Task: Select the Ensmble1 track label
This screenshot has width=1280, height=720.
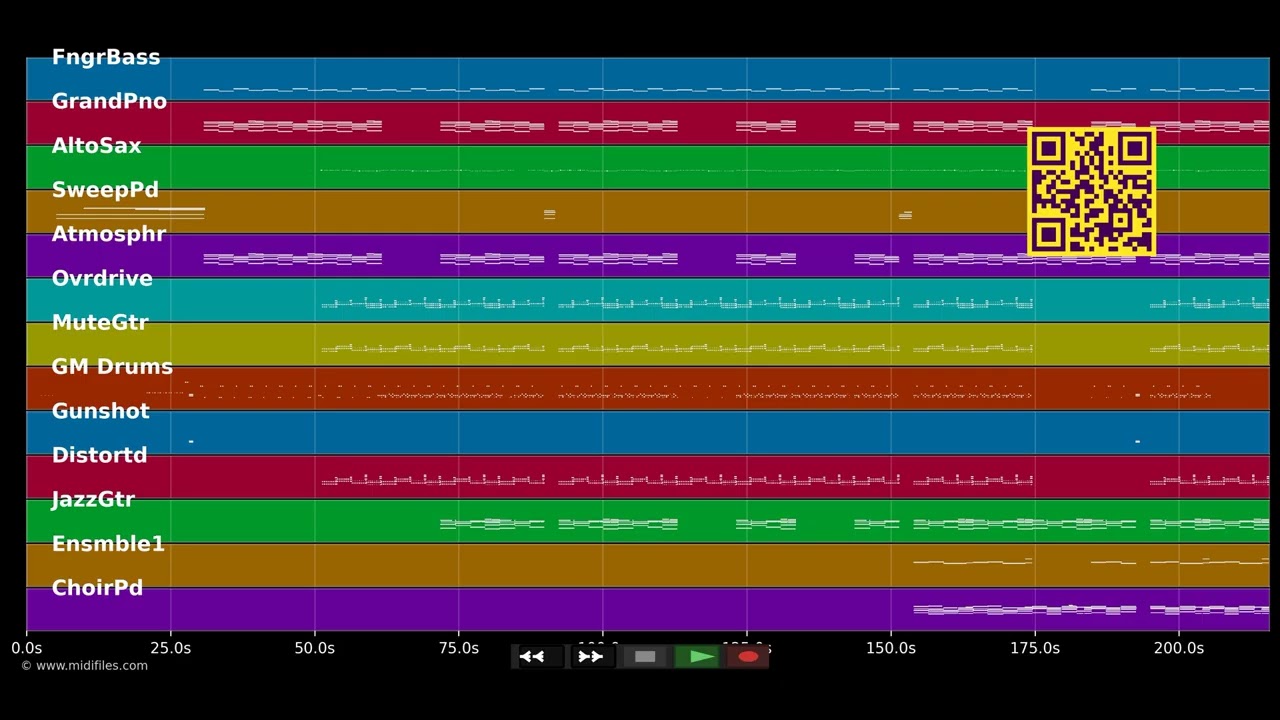Action: pyautogui.click(x=108, y=544)
